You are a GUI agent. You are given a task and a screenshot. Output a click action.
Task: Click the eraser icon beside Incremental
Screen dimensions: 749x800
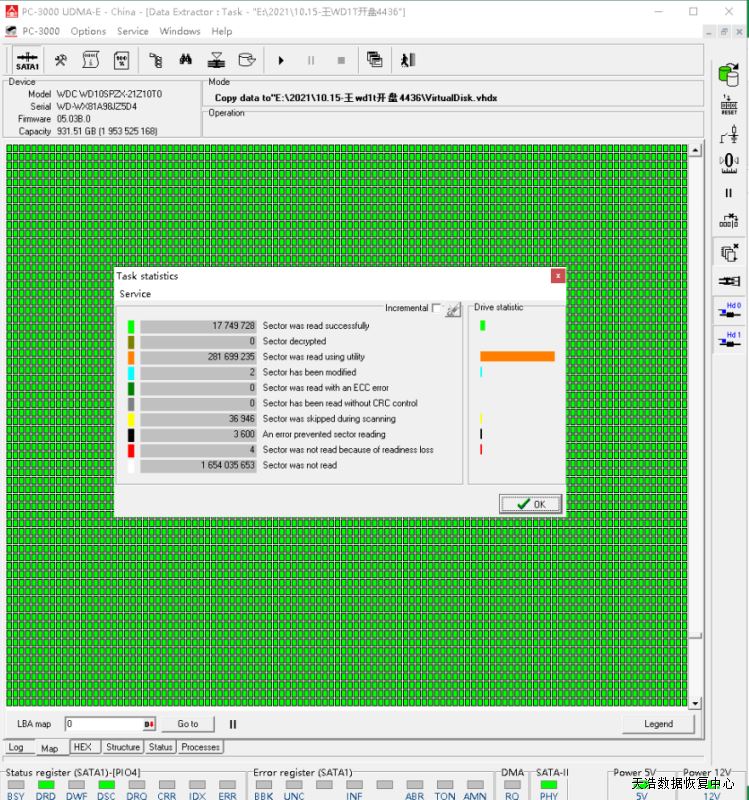453,310
